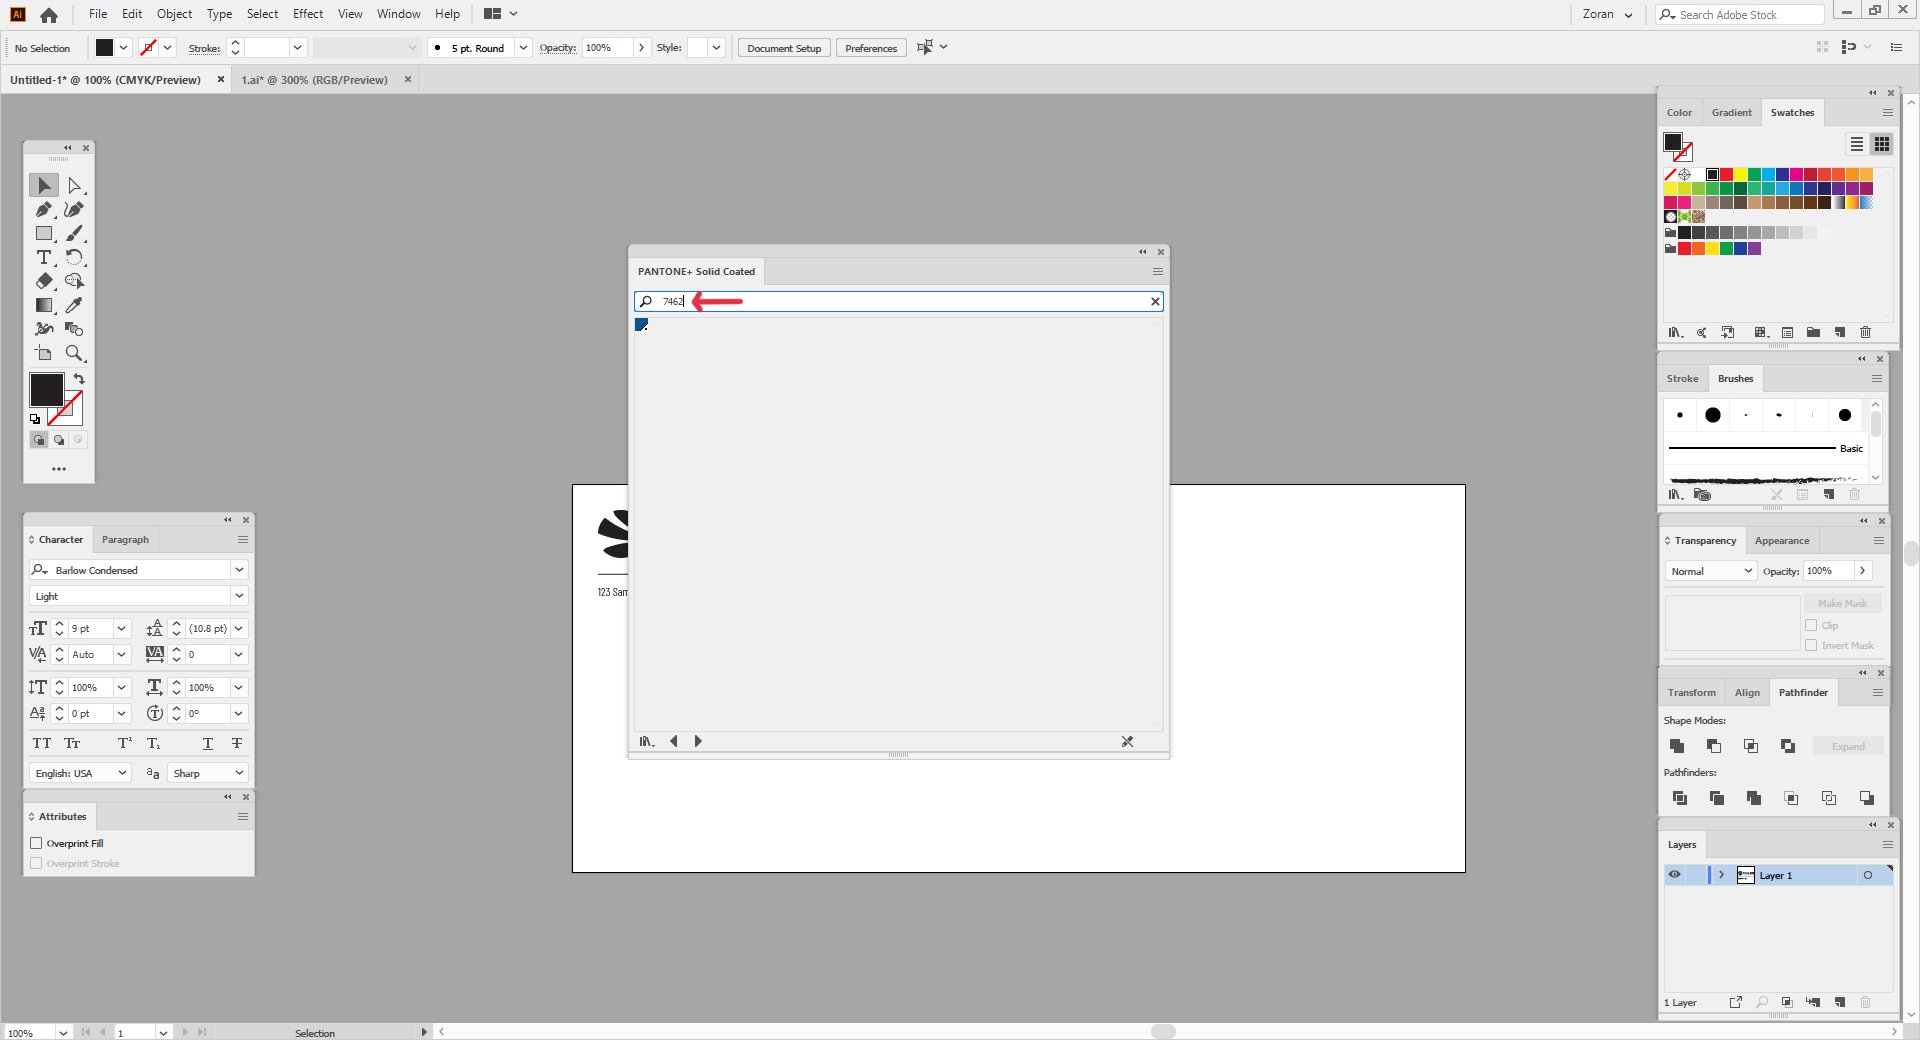Select the Rotate tool
Image resolution: width=1920 pixels, height=1040 pixels.
coord(74,257)
